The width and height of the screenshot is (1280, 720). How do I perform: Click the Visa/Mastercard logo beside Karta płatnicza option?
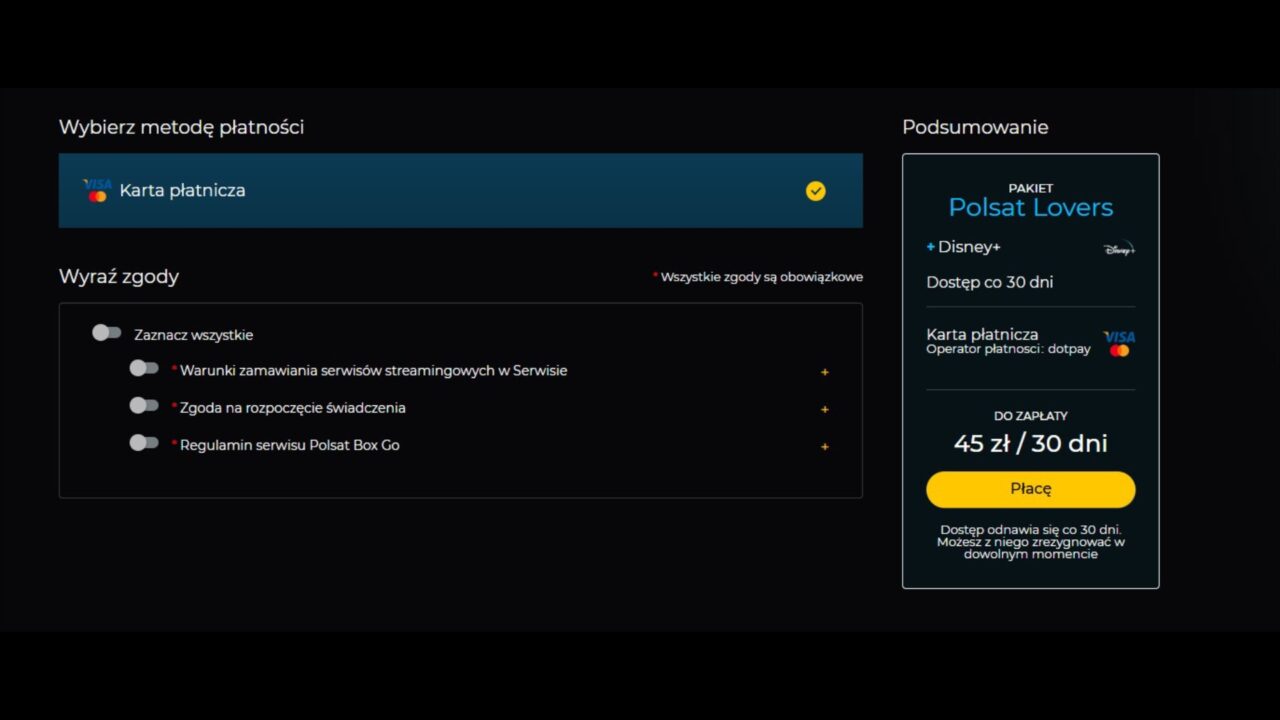click(x=97, y=190)
